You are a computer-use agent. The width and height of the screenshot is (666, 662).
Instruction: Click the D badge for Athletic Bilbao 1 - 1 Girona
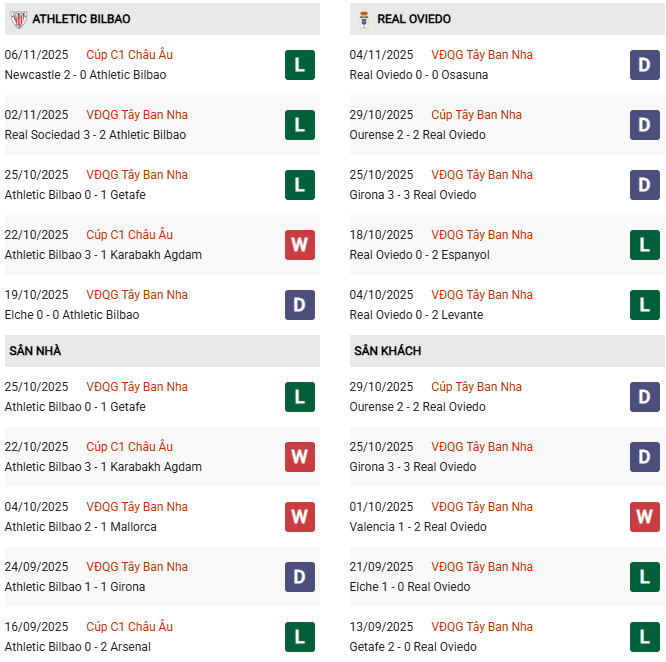(x=299, y=577)
